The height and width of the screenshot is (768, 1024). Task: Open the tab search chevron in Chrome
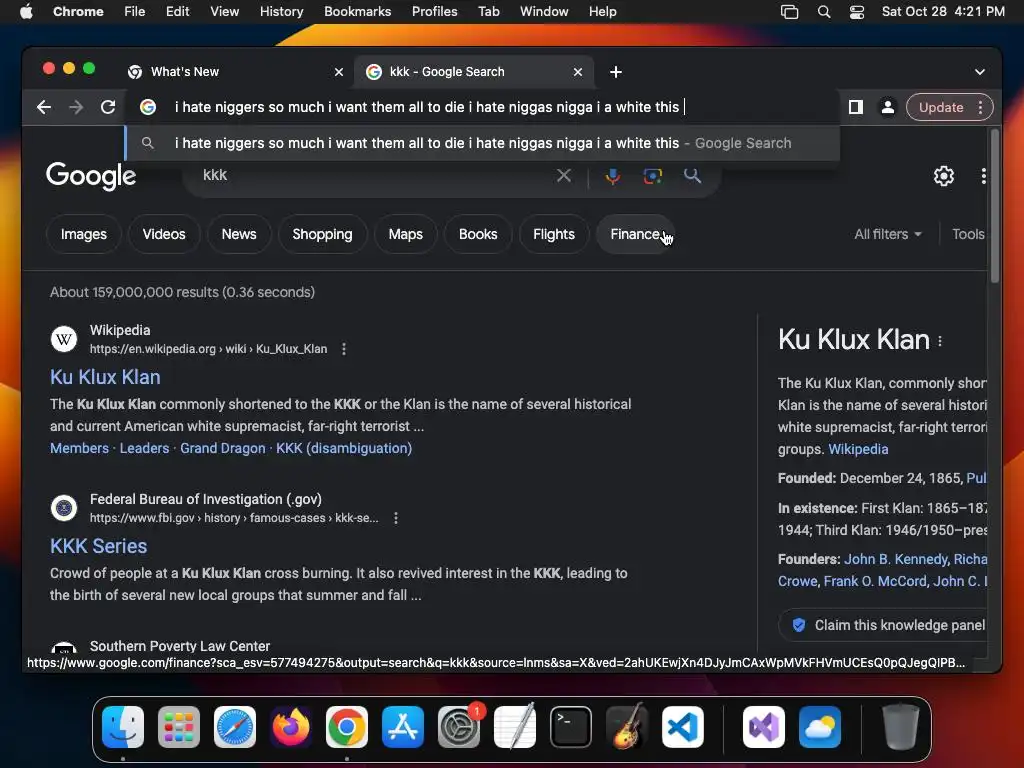(x=980, y=72)
